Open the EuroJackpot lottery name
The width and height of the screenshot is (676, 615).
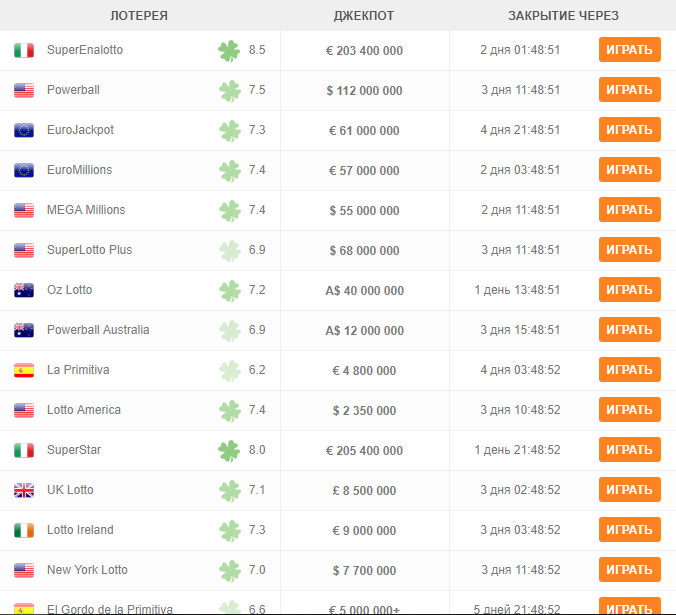point(80,130)
